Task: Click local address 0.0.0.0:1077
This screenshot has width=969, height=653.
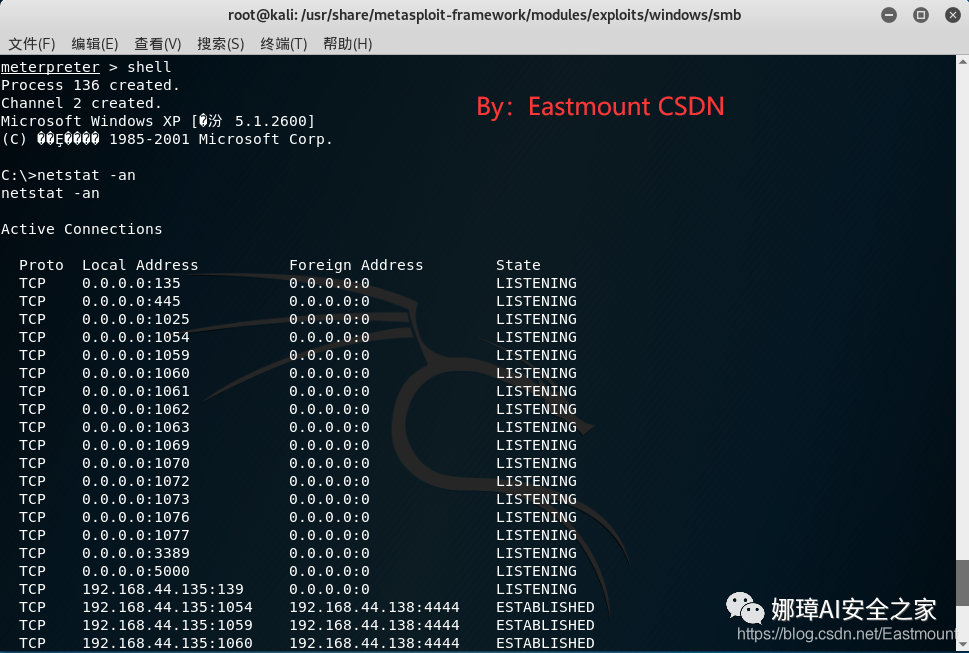Action: 135,535
